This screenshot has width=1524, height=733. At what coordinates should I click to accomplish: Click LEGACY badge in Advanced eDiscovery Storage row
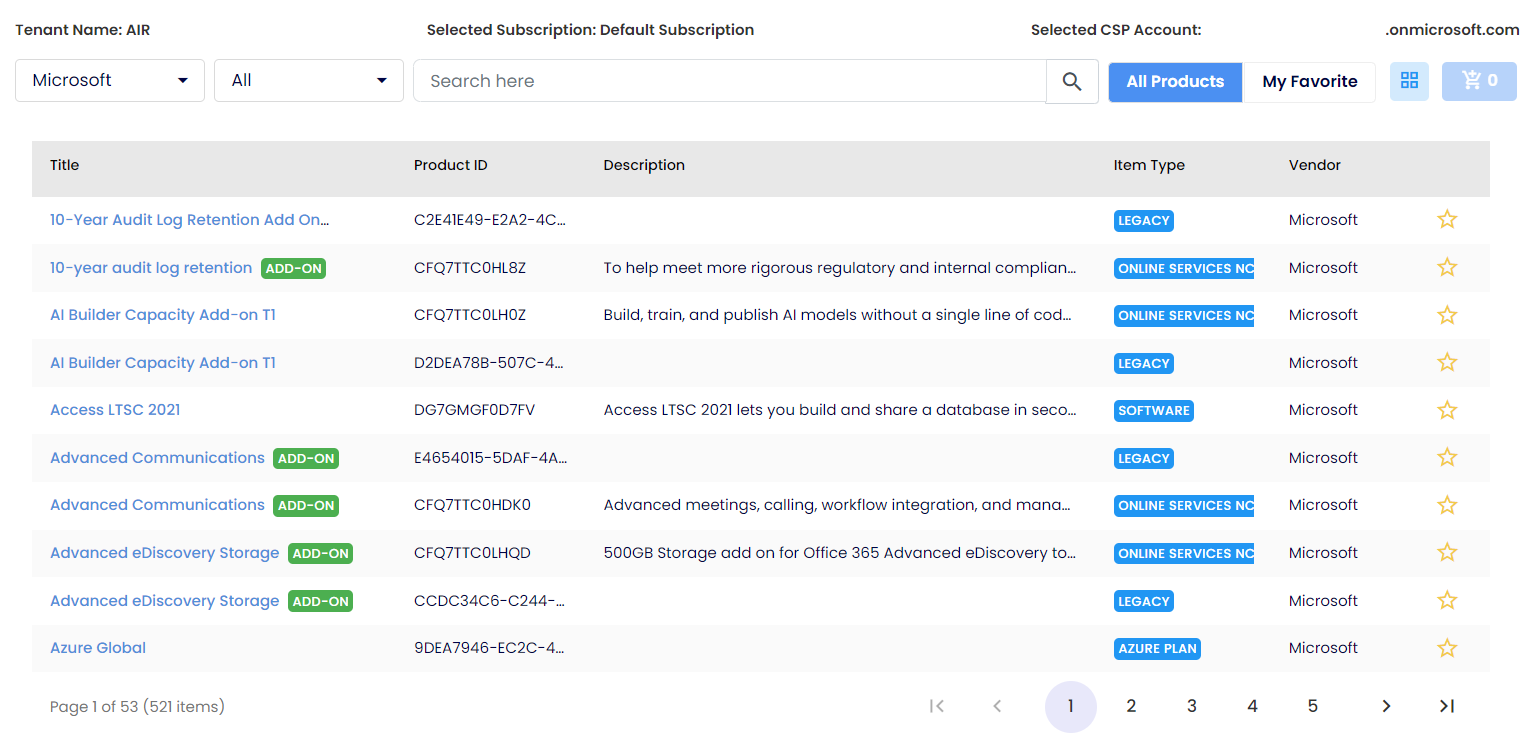coord(1144,601)
